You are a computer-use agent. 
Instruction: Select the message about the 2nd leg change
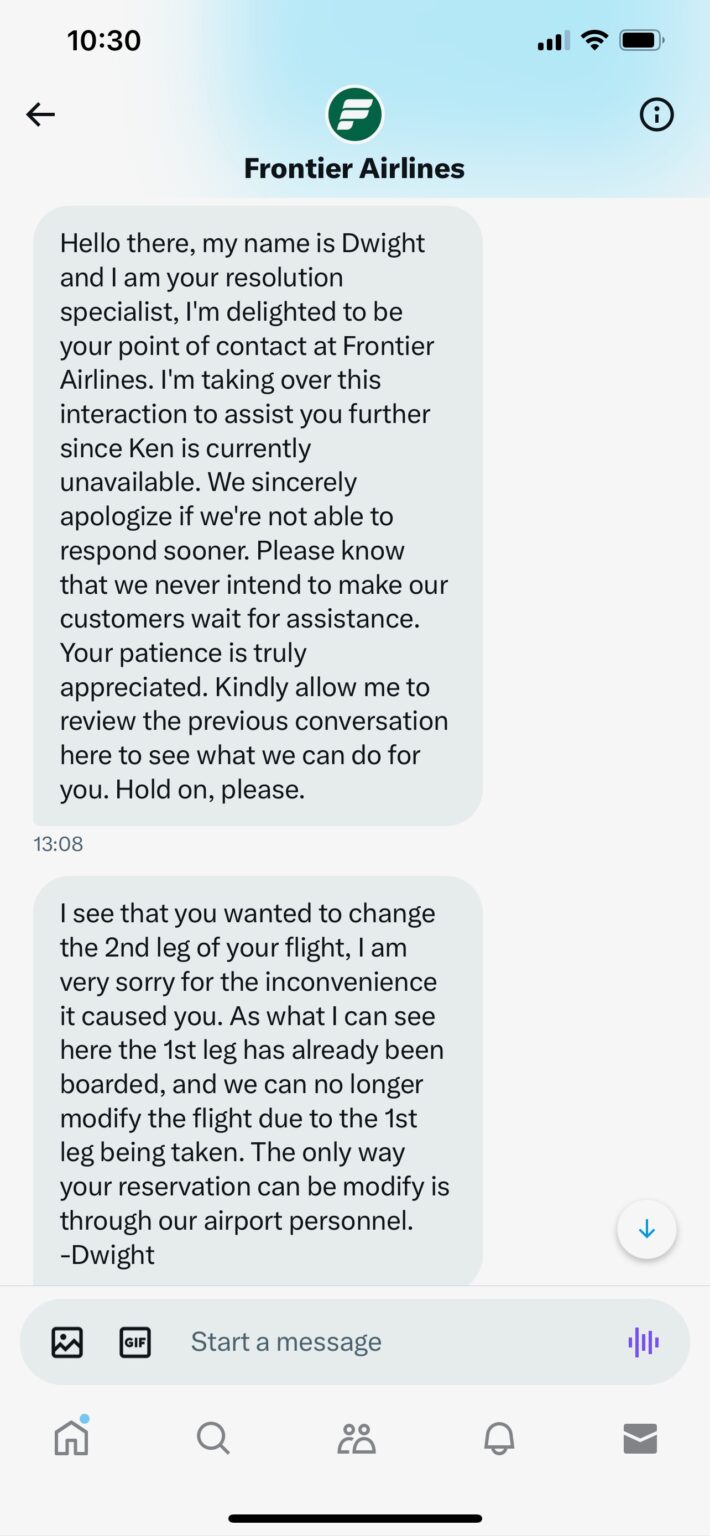(255, 1080)
